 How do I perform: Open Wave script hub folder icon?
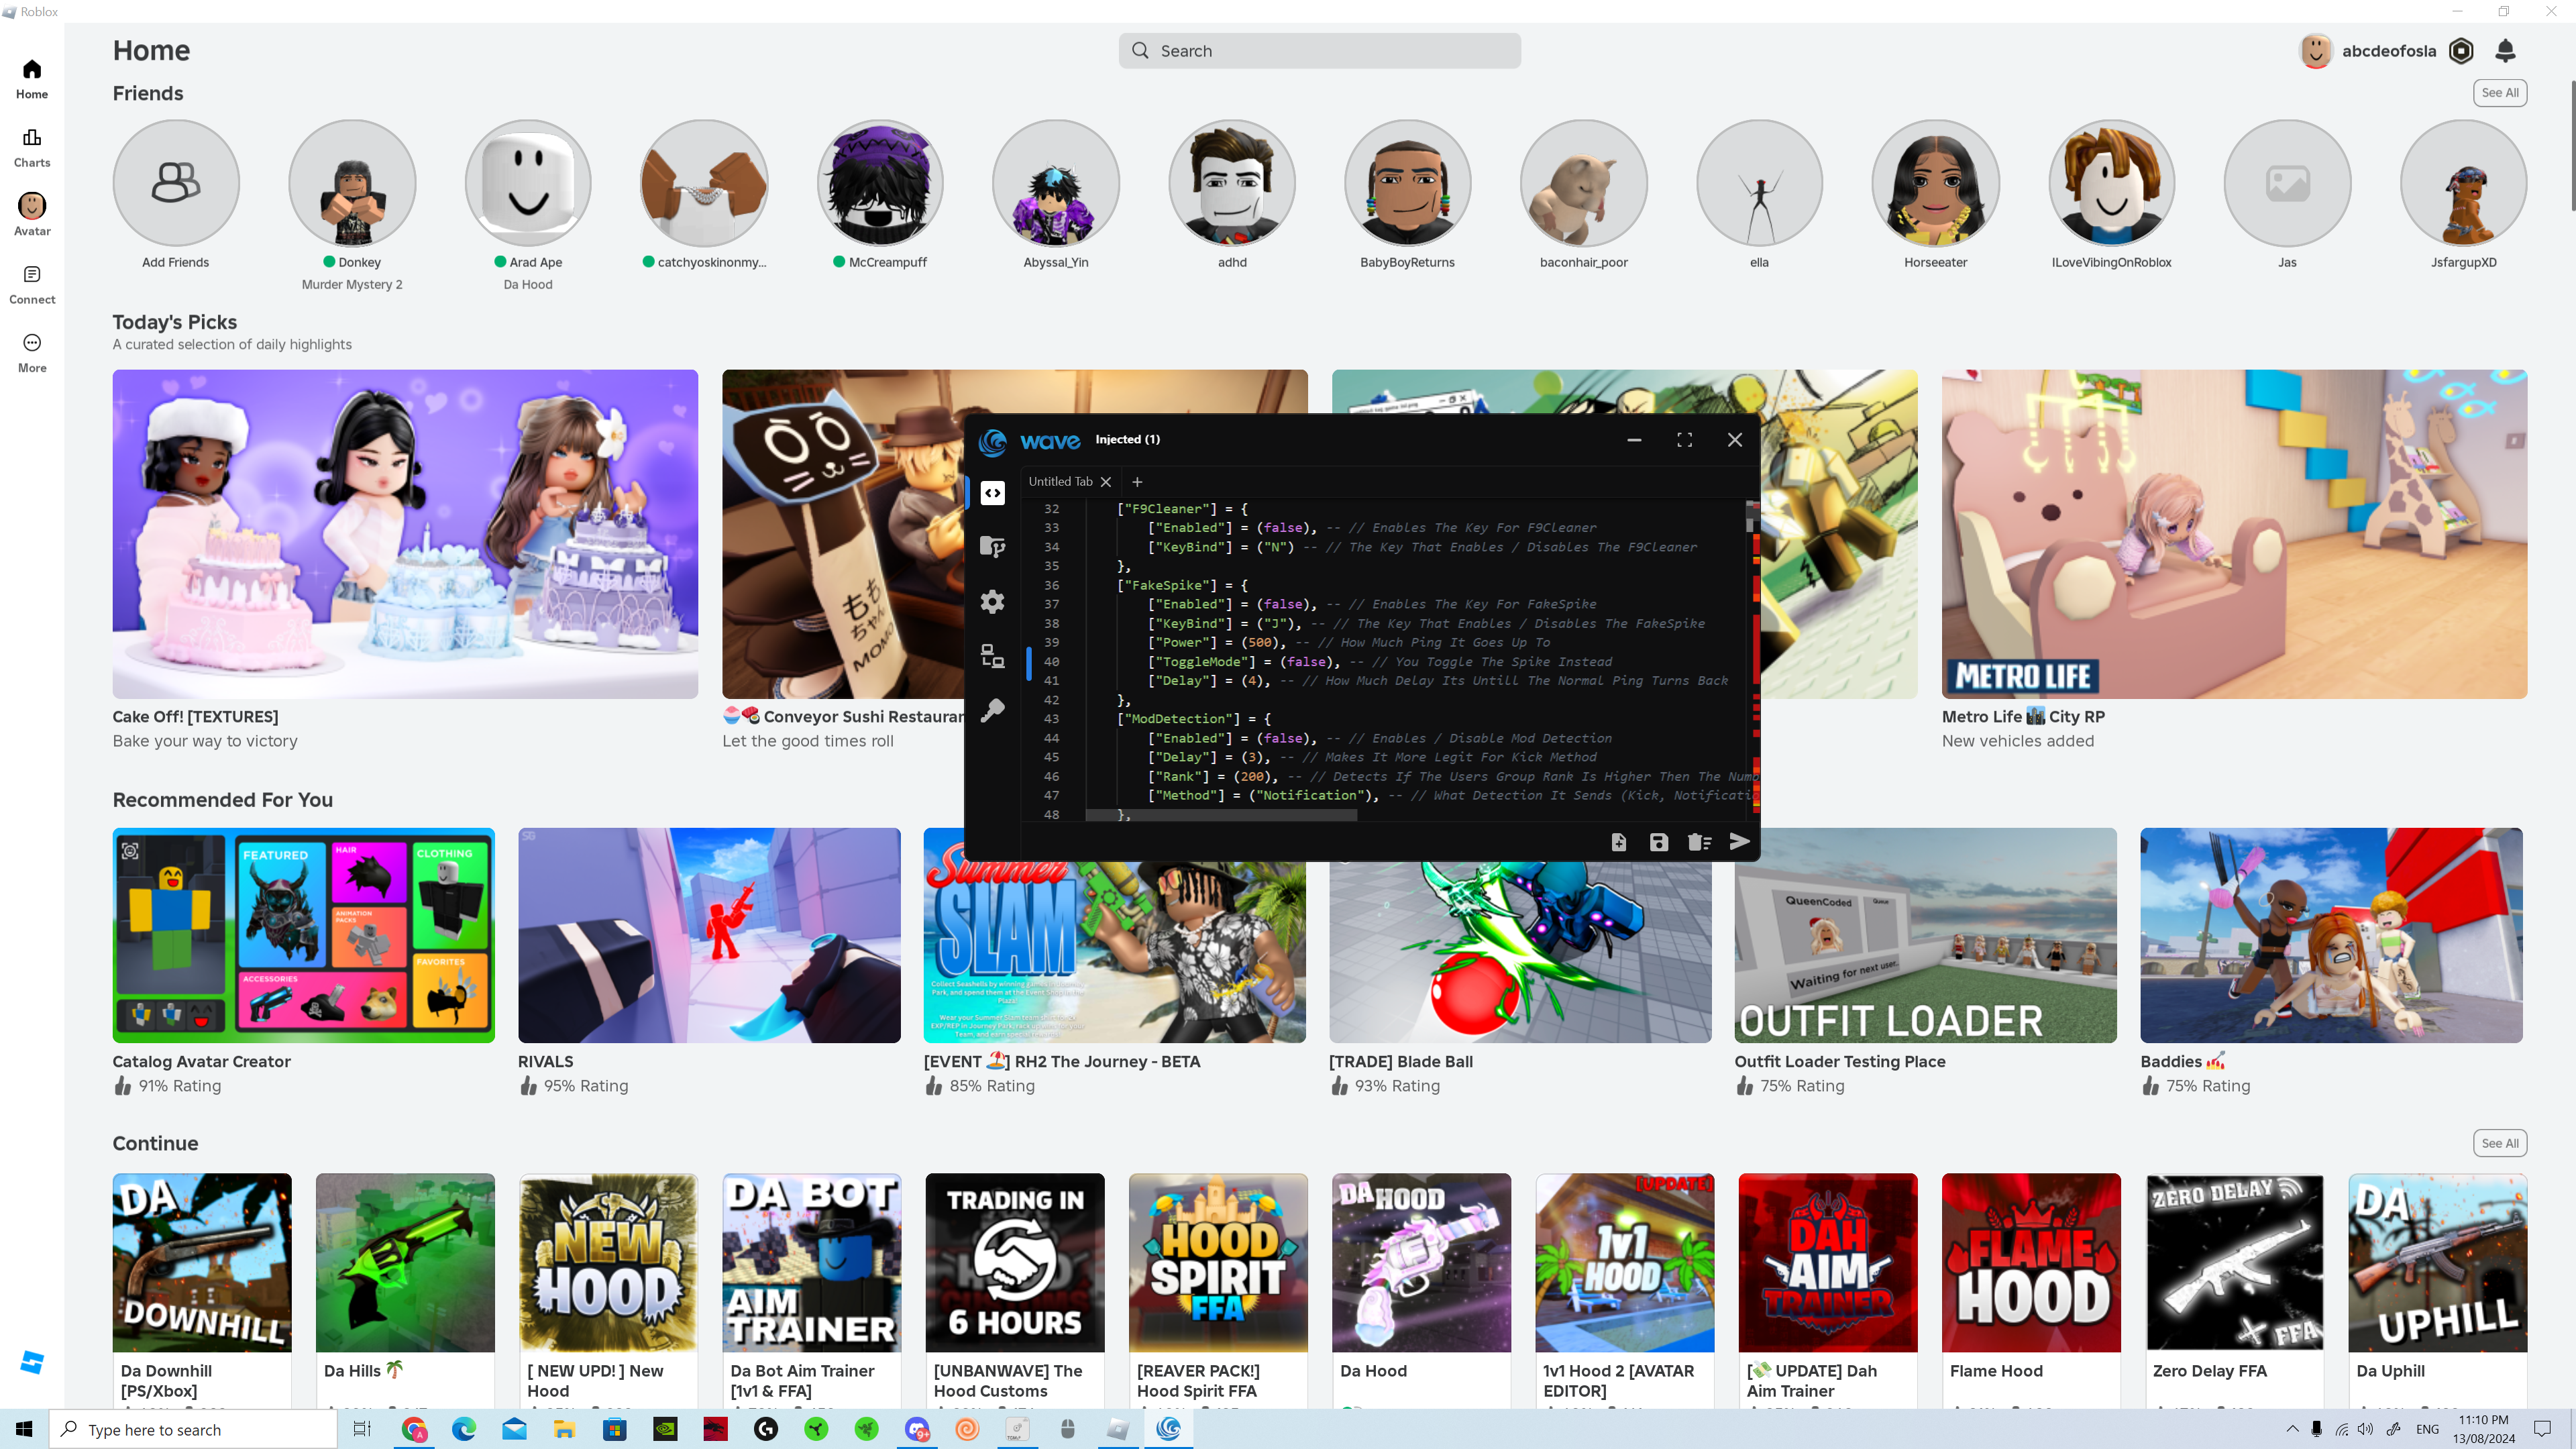pos(992,546)
